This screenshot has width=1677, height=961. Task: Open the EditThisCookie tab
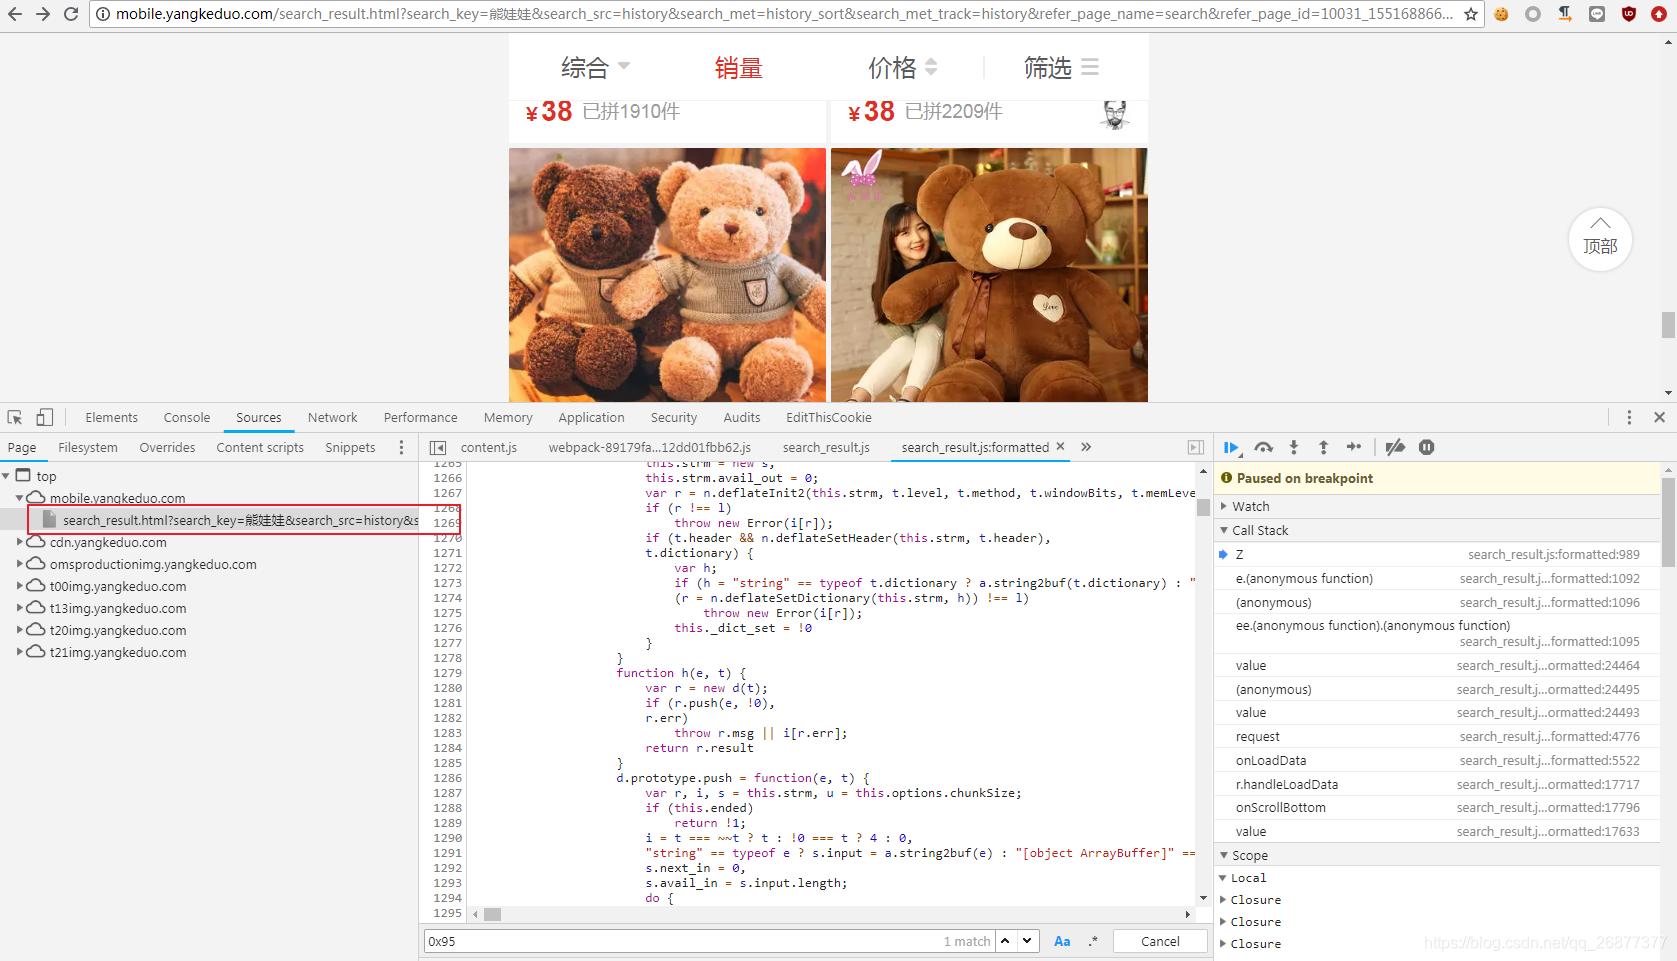pos(829,417)
